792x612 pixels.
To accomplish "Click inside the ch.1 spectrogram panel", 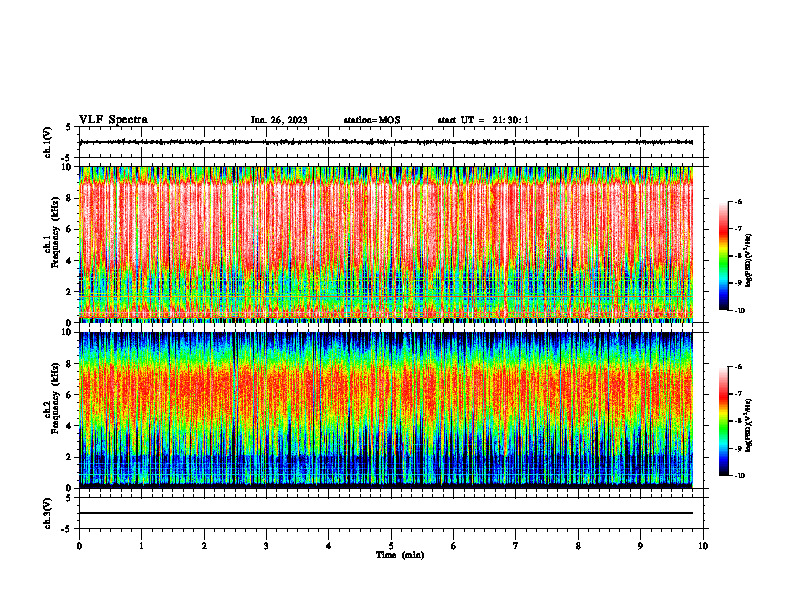I will (x=386, y=244).
